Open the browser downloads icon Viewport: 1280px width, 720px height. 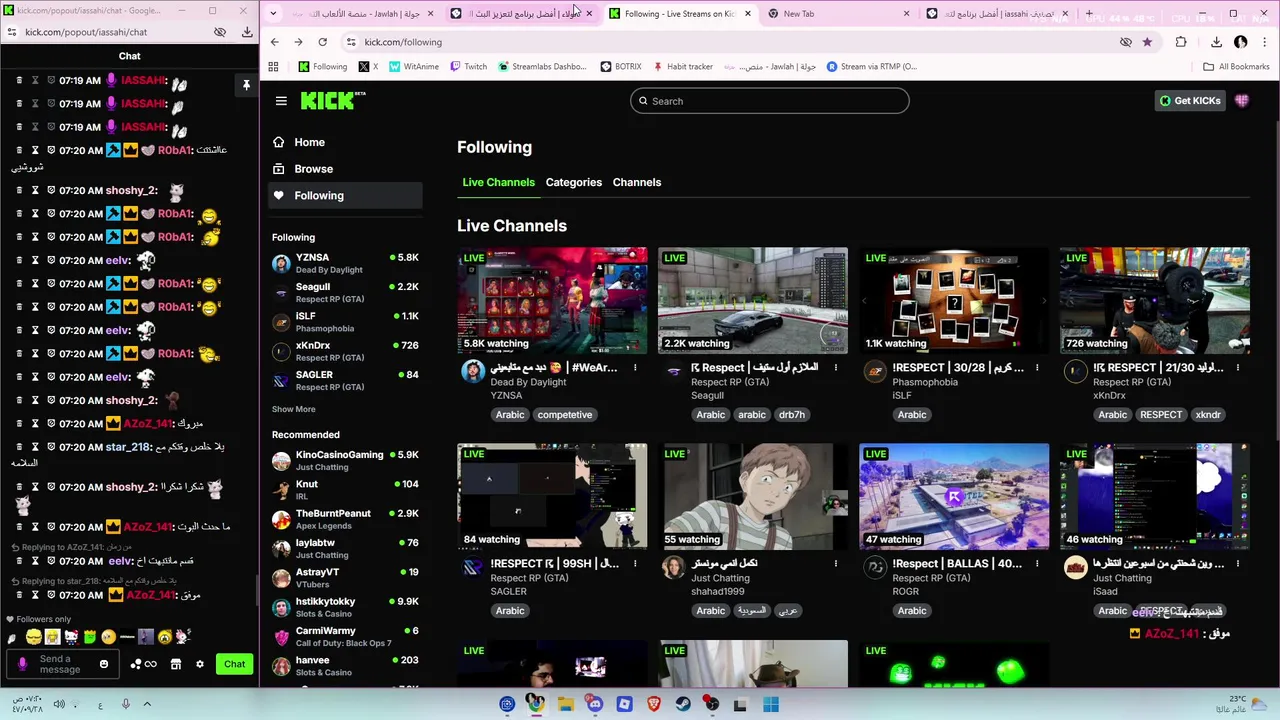point(1216,42)
